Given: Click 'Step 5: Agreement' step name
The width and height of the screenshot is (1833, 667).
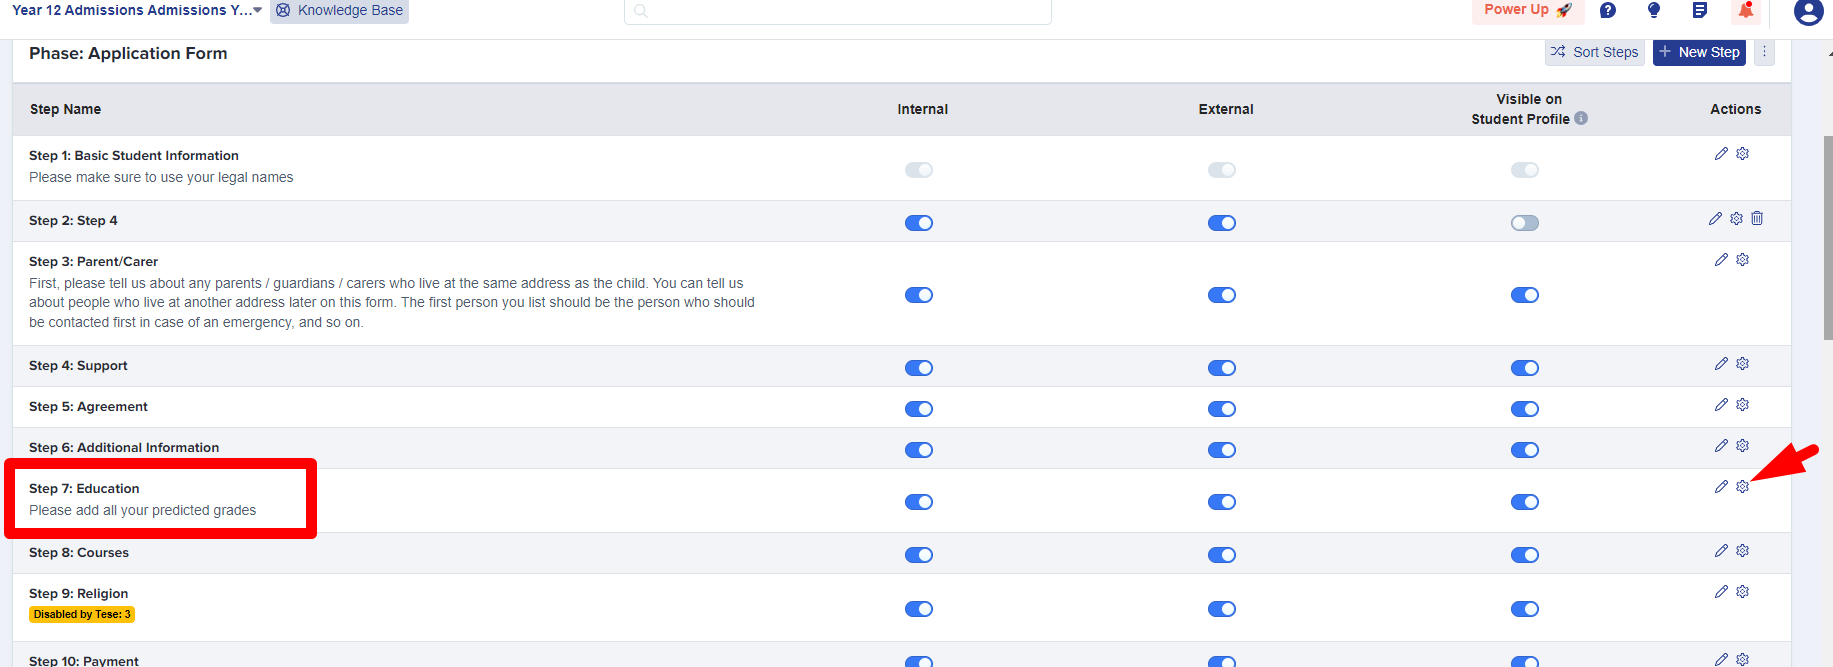Looking at the screenshot, I should pos(88,406).
